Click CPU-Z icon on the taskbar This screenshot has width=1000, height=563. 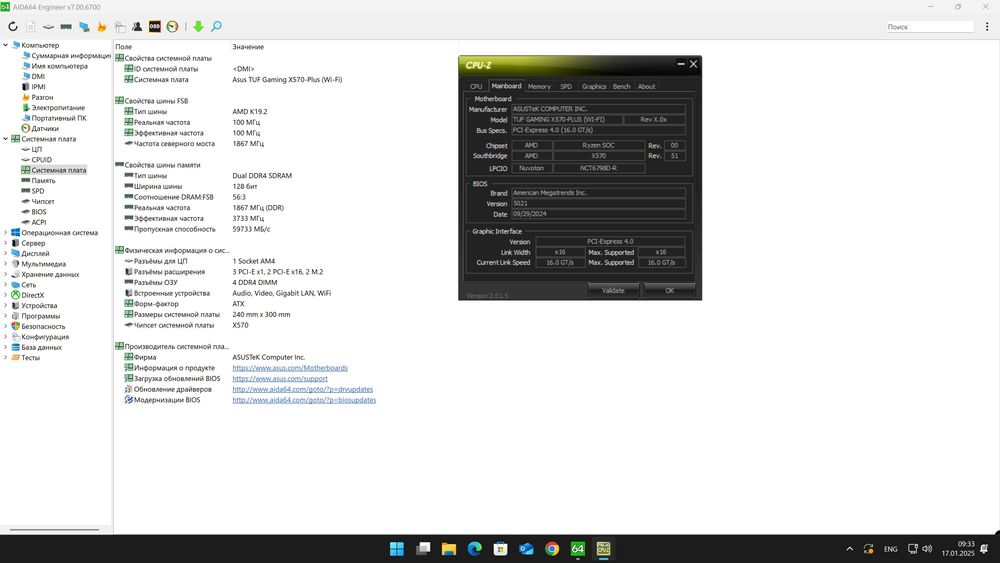603,549
